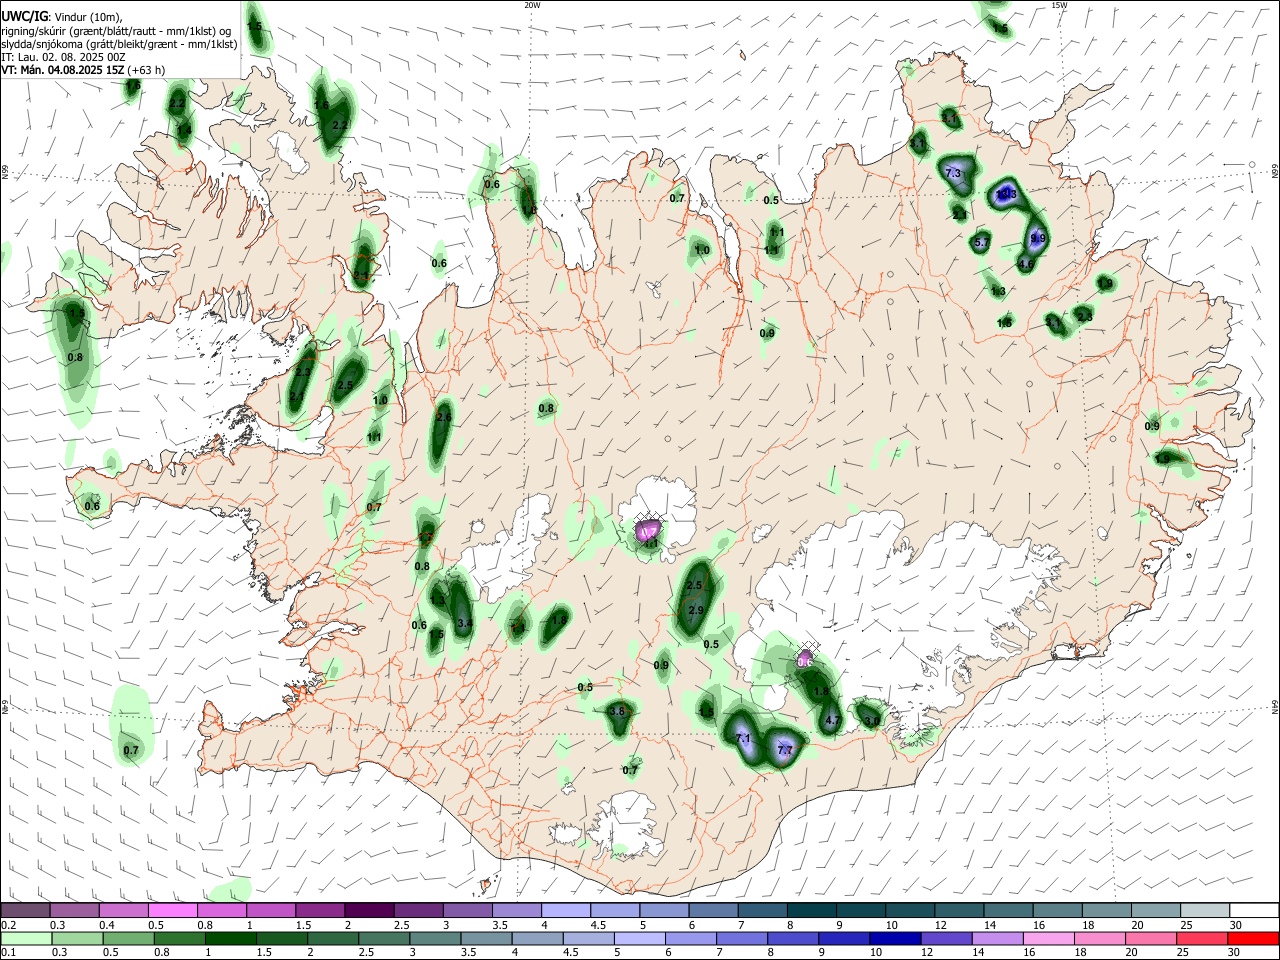Screen dimensions: 1280x960
Task: Click the 2.6 precipitation value label
Action: [x=444, y=417]
